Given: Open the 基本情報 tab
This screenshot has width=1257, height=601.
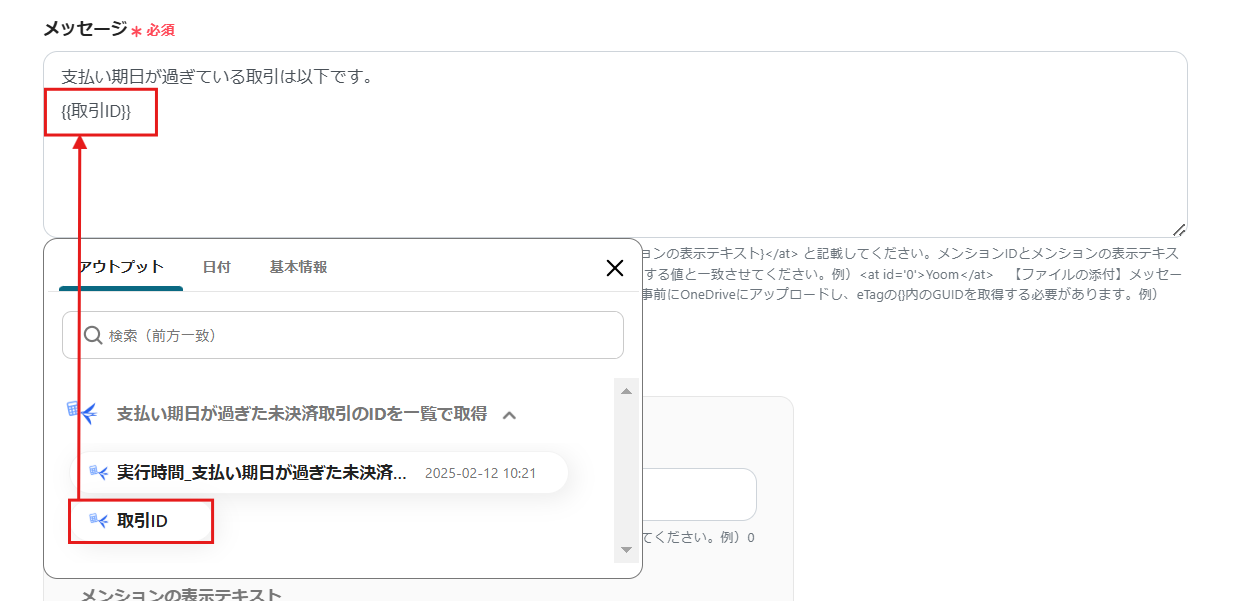Looking at the screenshot, I should click(x=298, y=267).
